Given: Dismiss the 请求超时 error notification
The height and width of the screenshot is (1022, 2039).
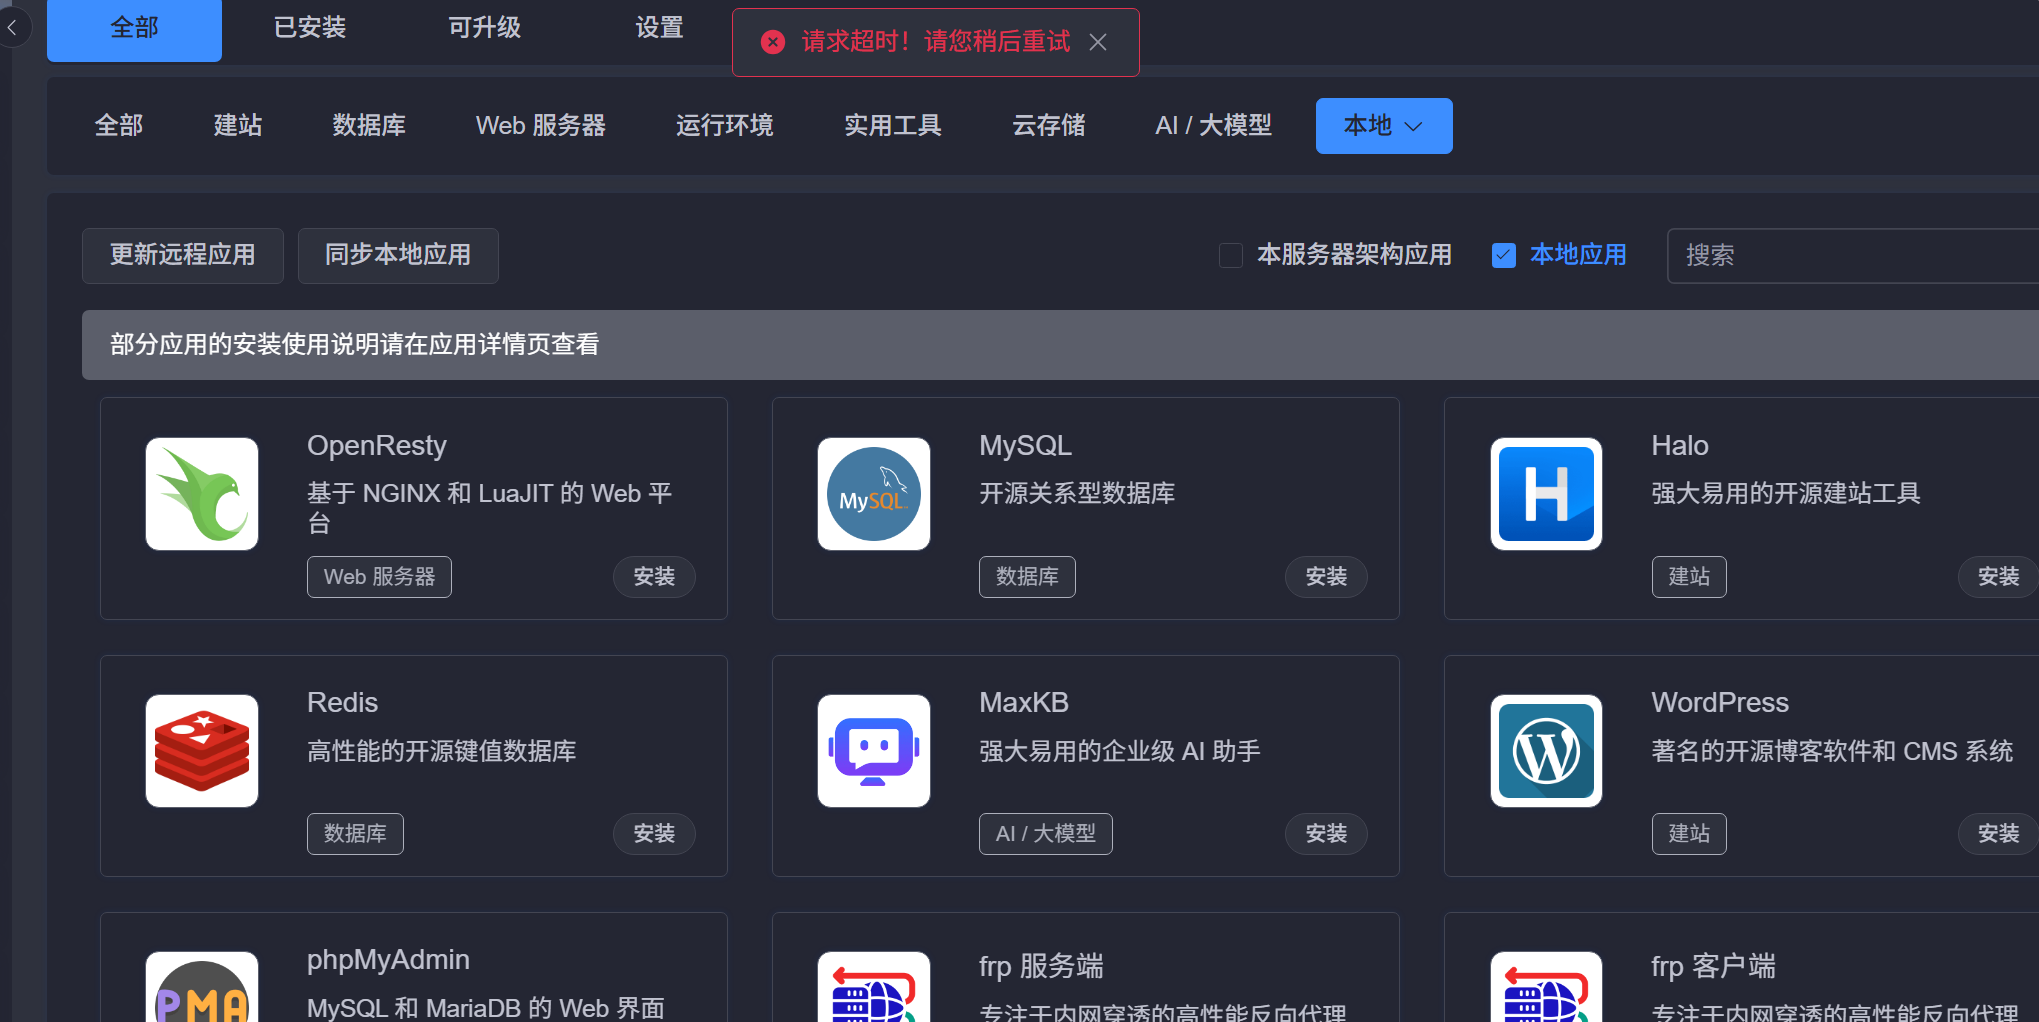Looking at the screenshot, I should click(x=1098, y=42).
